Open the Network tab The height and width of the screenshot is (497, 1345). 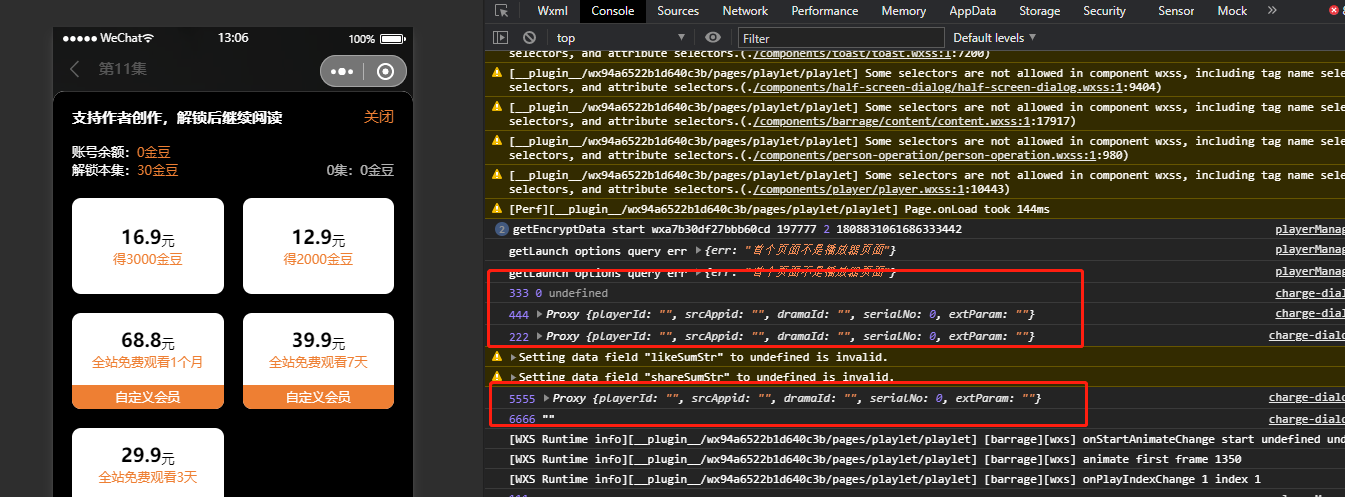pyautogui.click(x=745, y=11)
